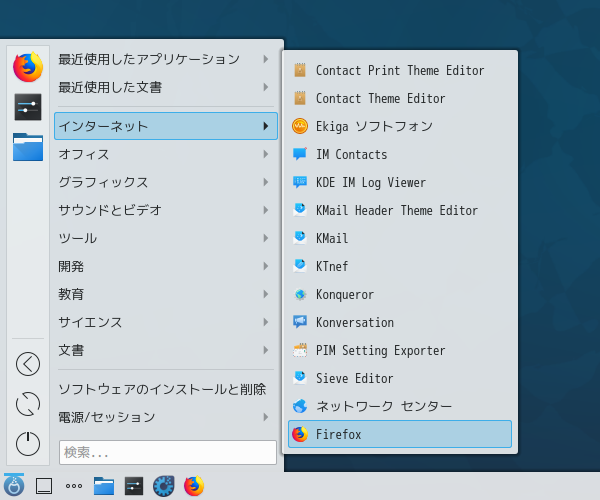
Task: Click the restart circular arrows icon in sidebar
Action: (x=28, y=404)
